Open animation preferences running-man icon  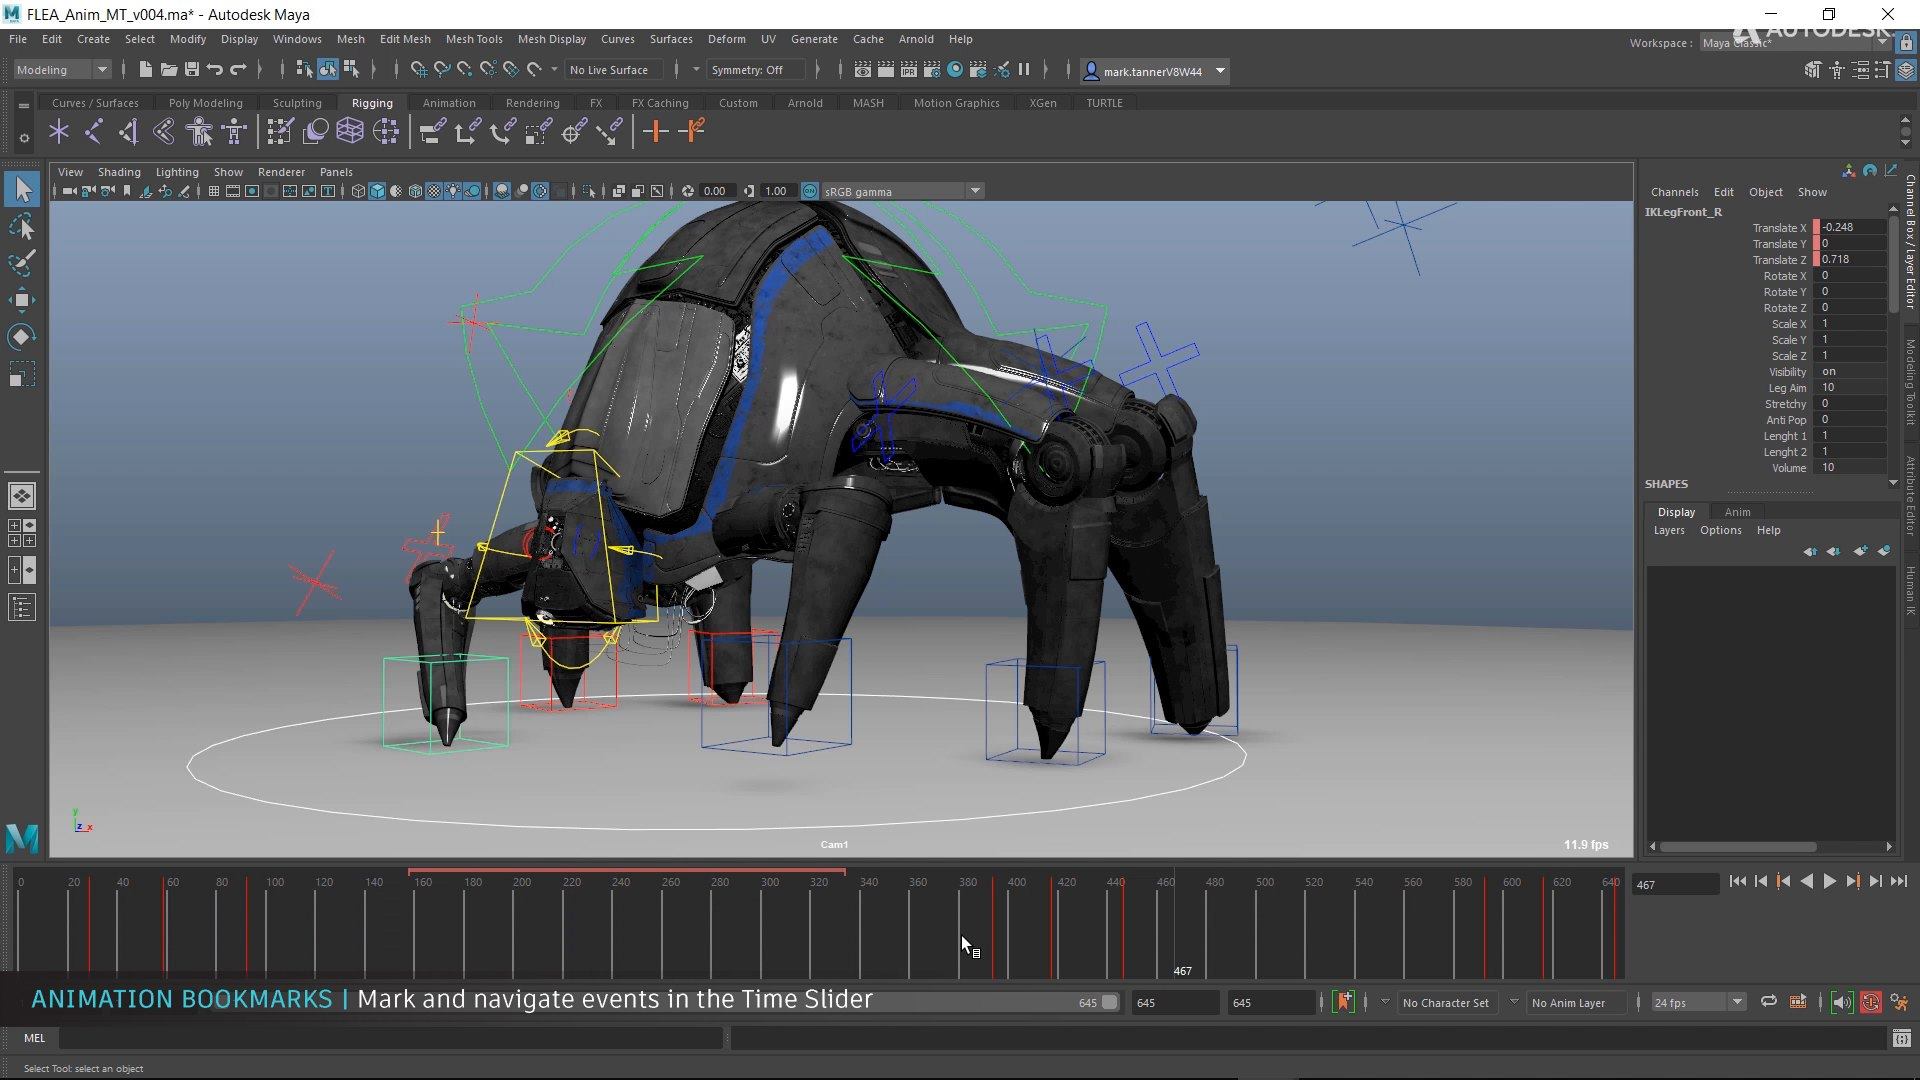(x=1899, y=1002)
